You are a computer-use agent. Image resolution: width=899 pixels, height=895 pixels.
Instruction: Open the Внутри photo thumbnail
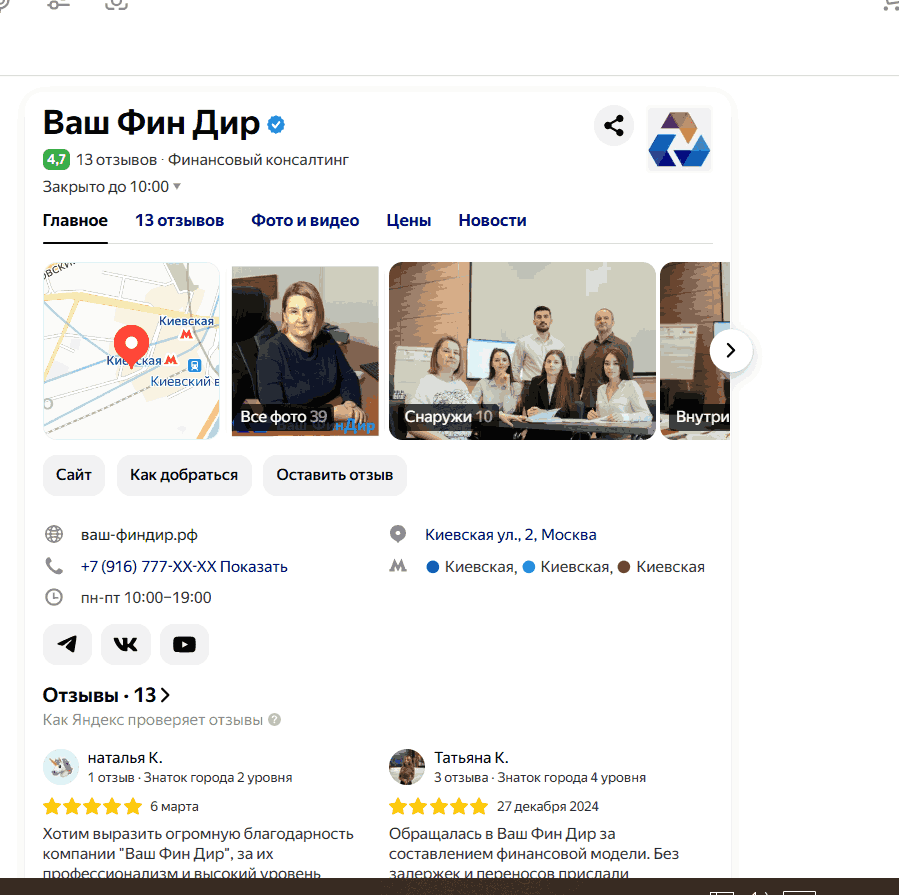pos(695,351)
